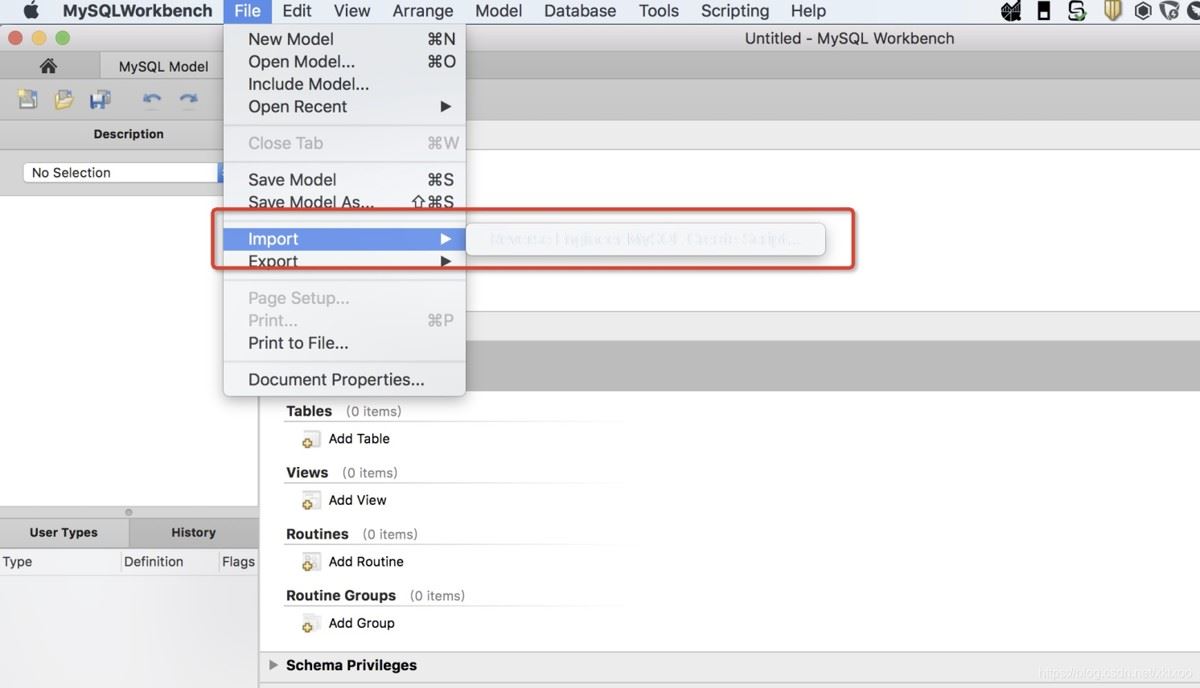The width and height of the screenshot is (1200, 688).
Task: Select Print to File... menu item
Action: point(344,342)
